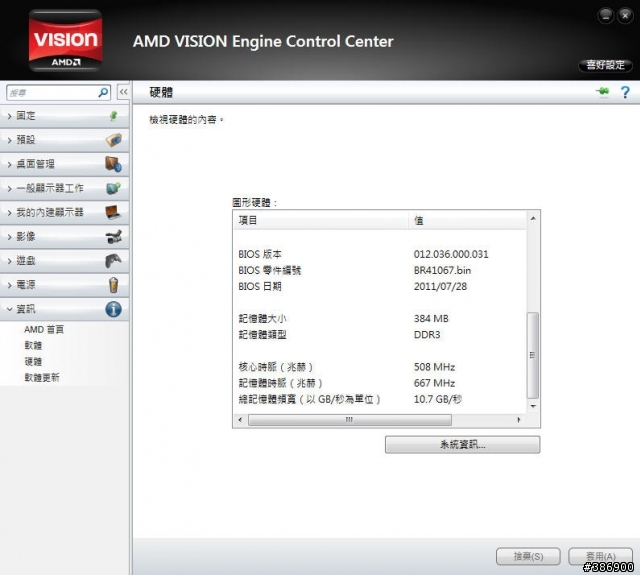This screenshot has height=575, width=640.
Task: Click the horizontal scroll right arrow
Action: (x=519, y=420)
